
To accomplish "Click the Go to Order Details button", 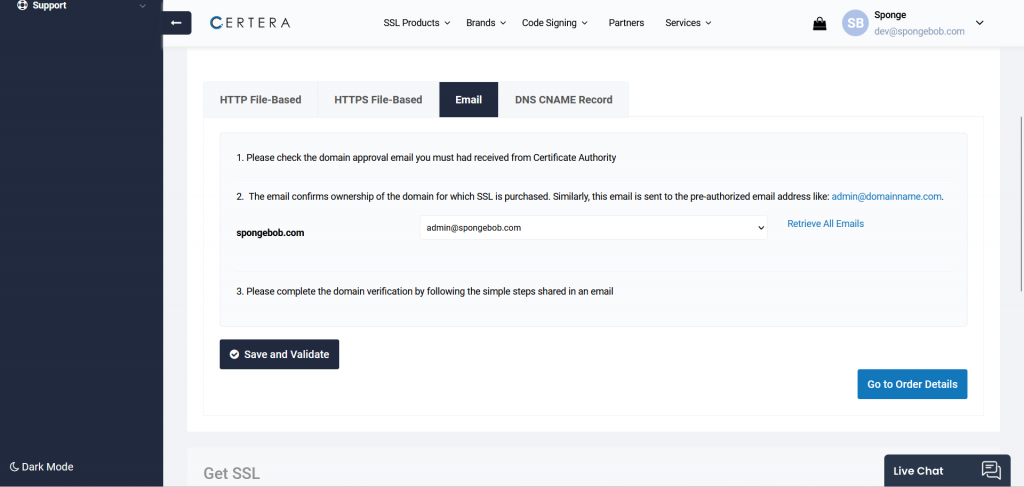I will [x=912, y=385].
